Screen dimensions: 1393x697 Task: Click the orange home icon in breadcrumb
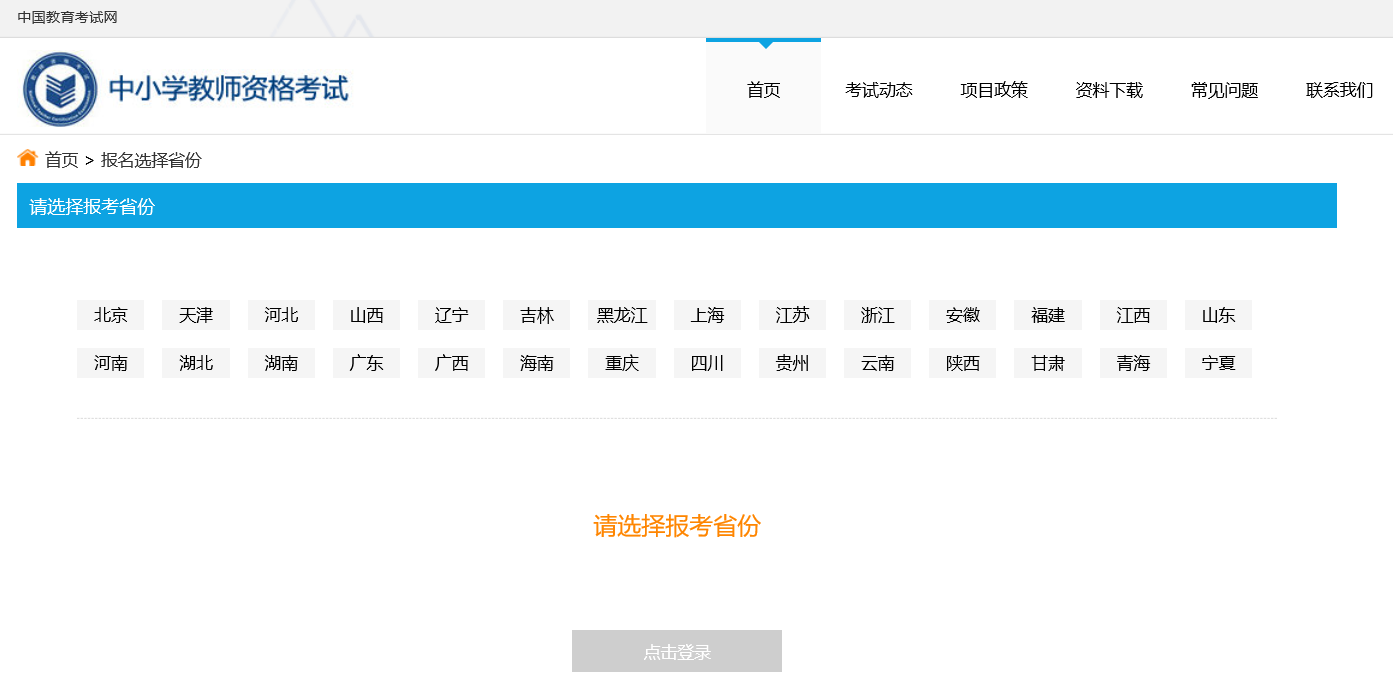(x=27, y=158)
